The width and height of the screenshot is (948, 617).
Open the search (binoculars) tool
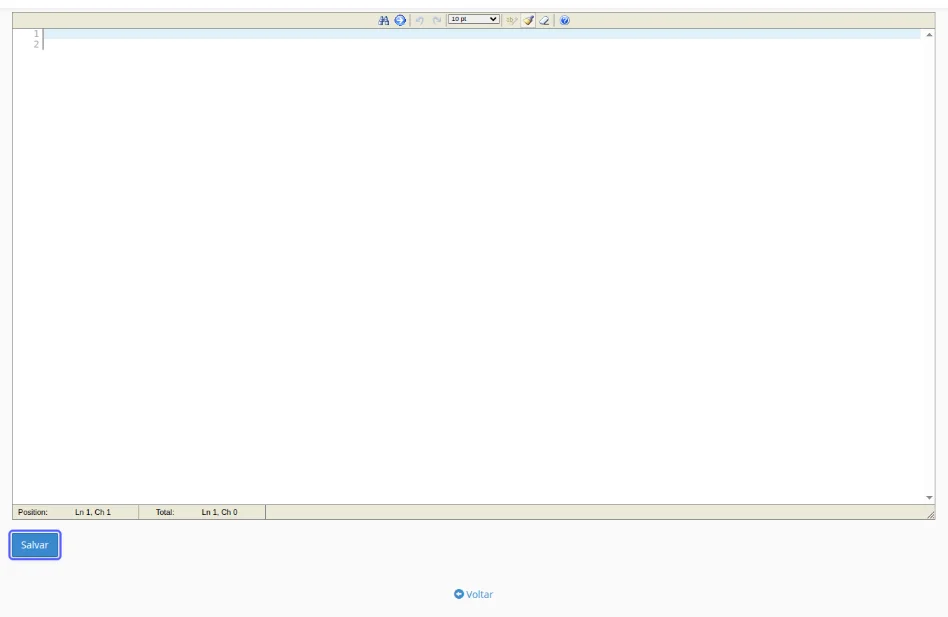pos(383,21)
